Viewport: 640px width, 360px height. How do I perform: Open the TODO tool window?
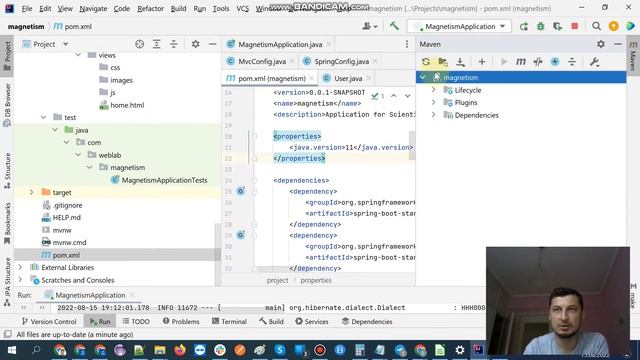tap(136, 322)
